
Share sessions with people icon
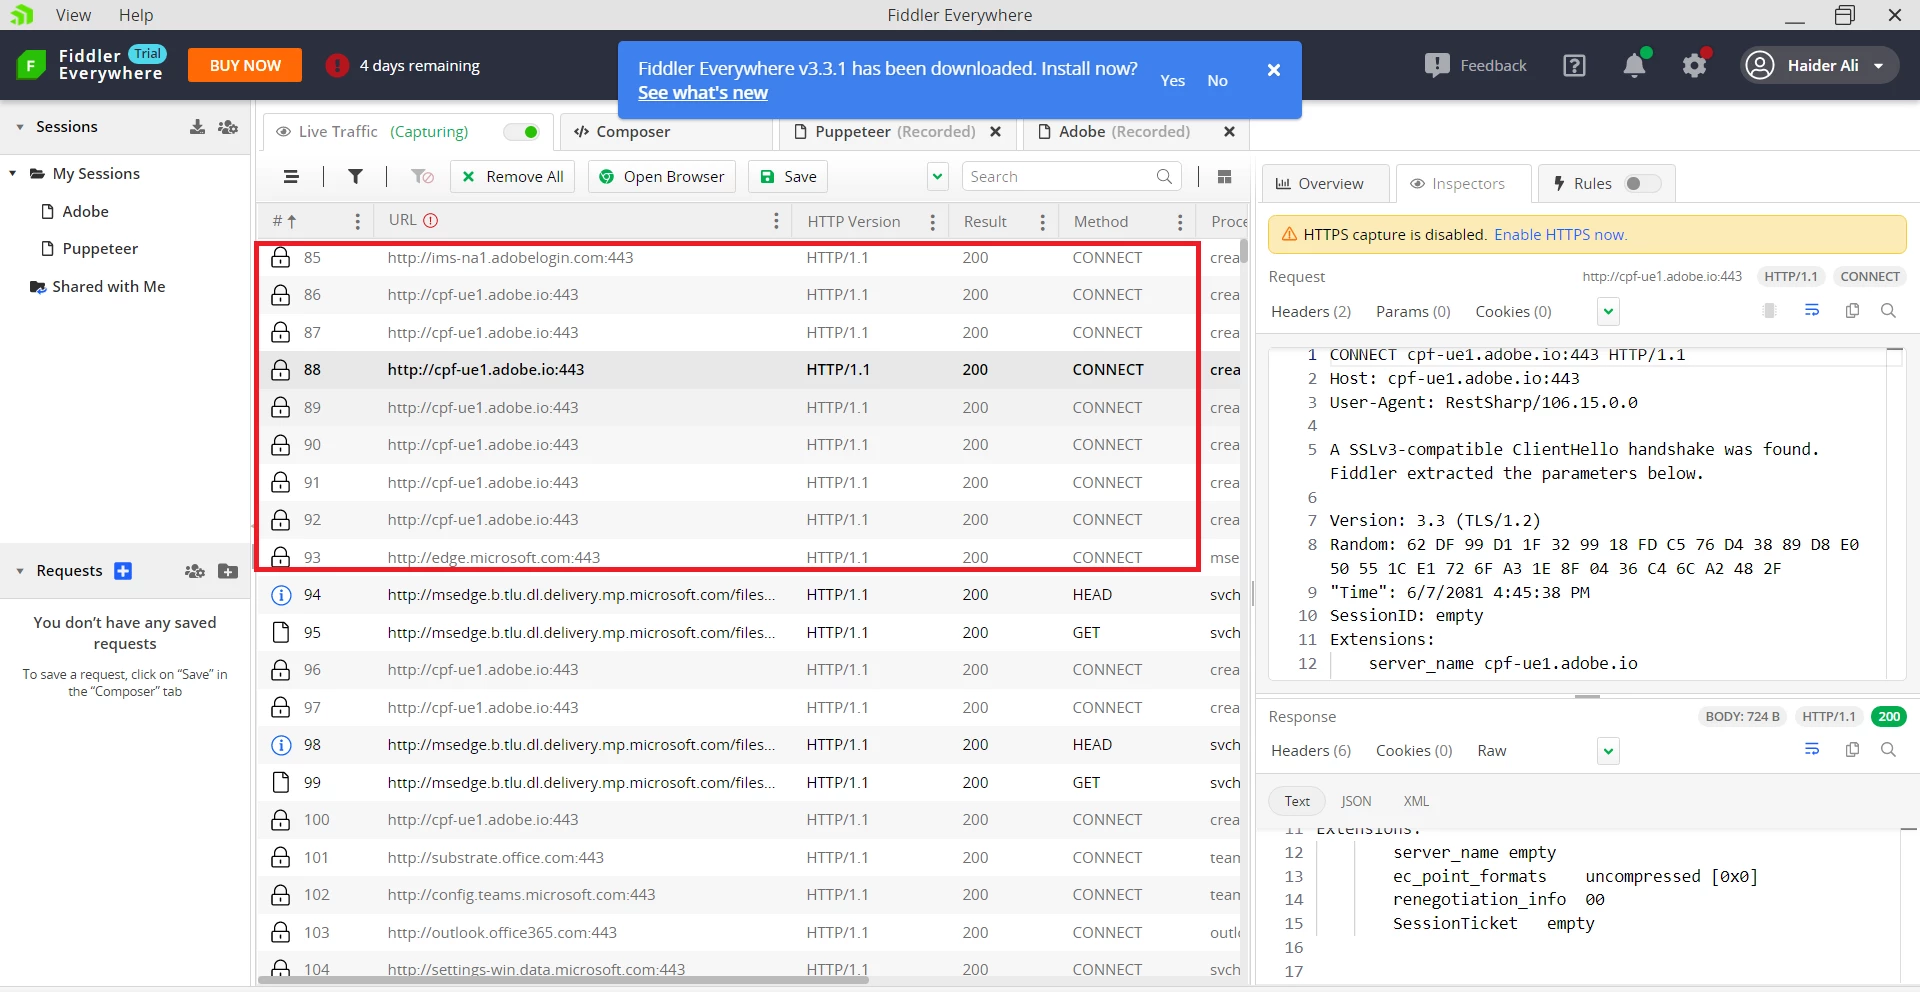point(228,127)
